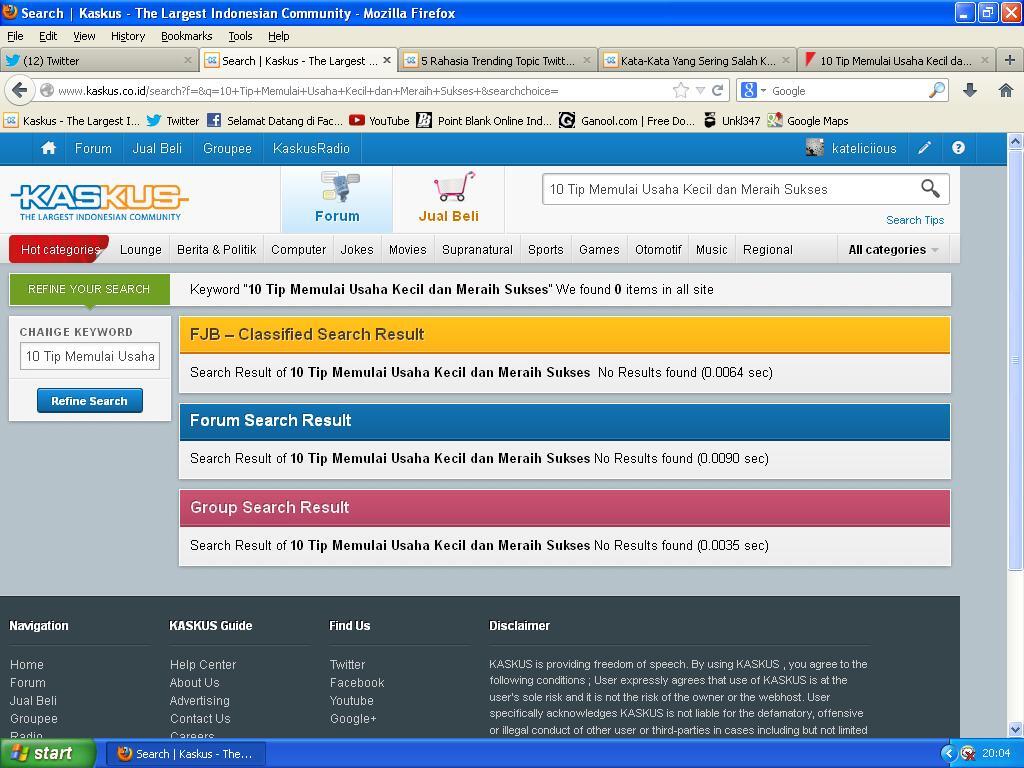Open the Selamat Datang di Facebook bookmark
1024x768 pixels.
275,121
